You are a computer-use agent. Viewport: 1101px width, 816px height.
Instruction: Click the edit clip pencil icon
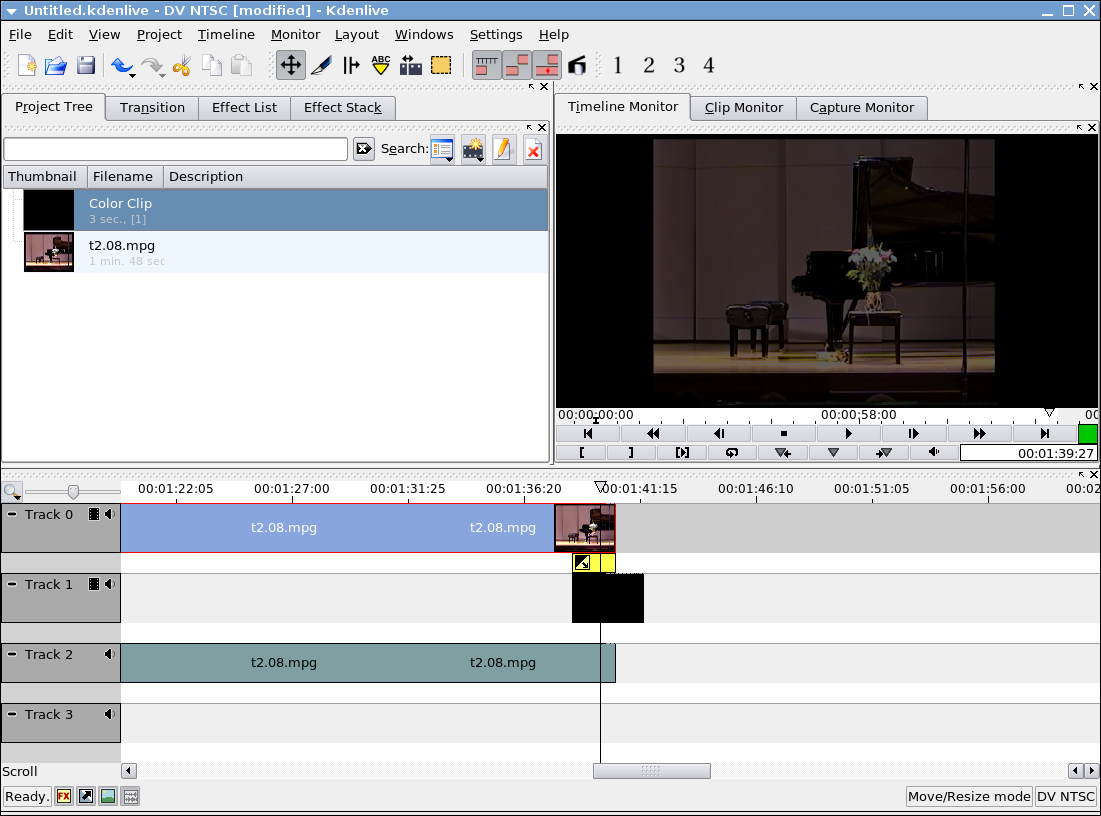coord(503,150)
